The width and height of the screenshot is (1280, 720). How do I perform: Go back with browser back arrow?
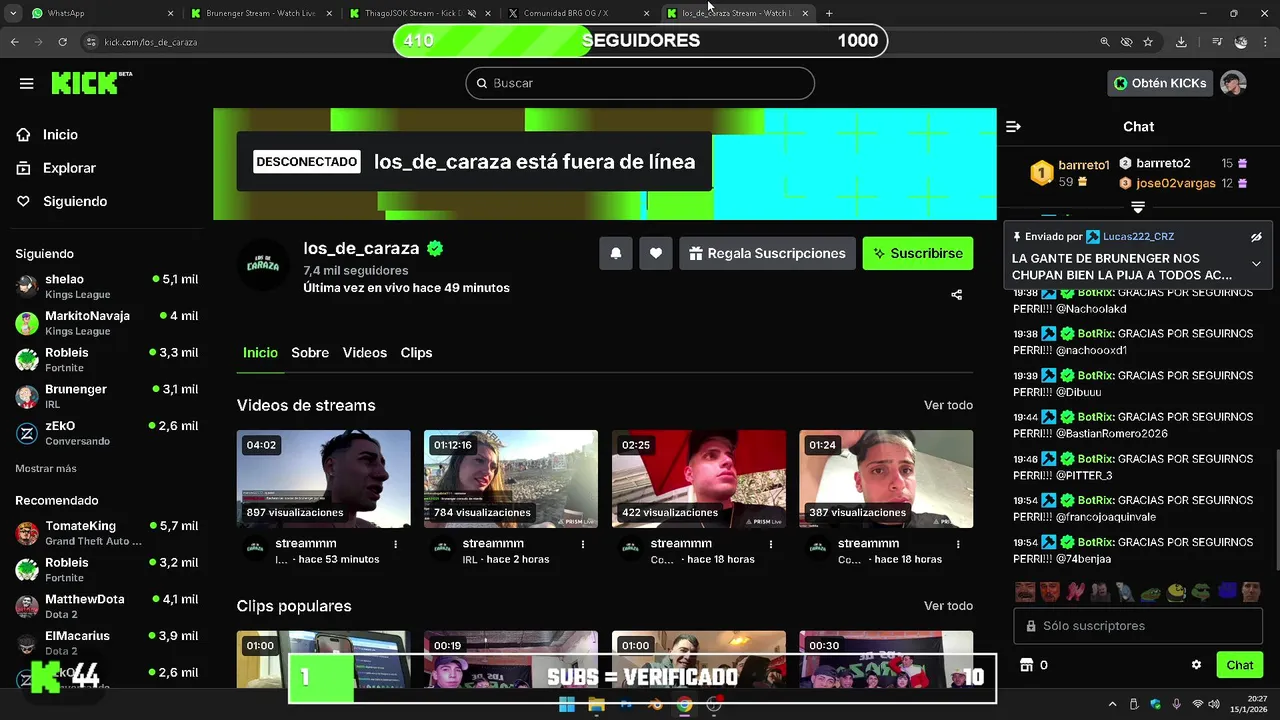(x=14, y=42)
